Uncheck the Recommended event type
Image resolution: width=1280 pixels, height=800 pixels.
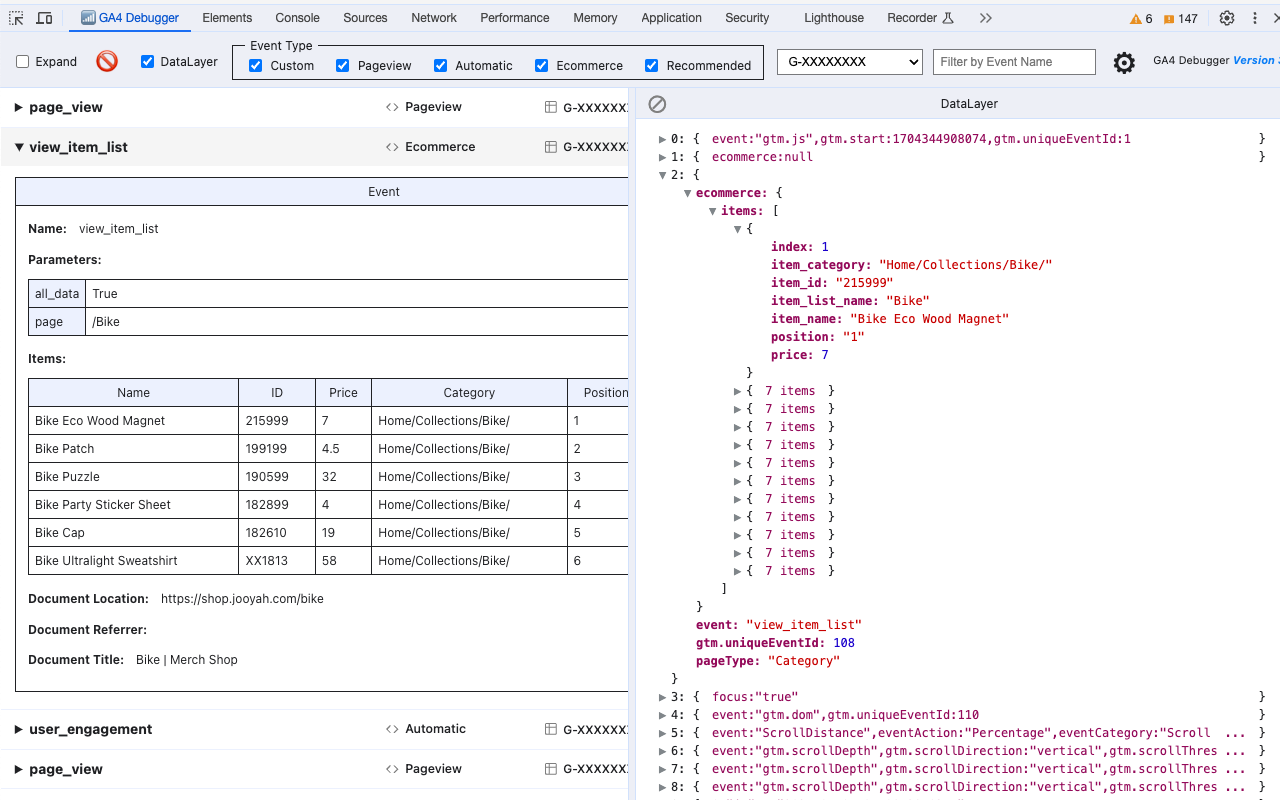(651, 65)
